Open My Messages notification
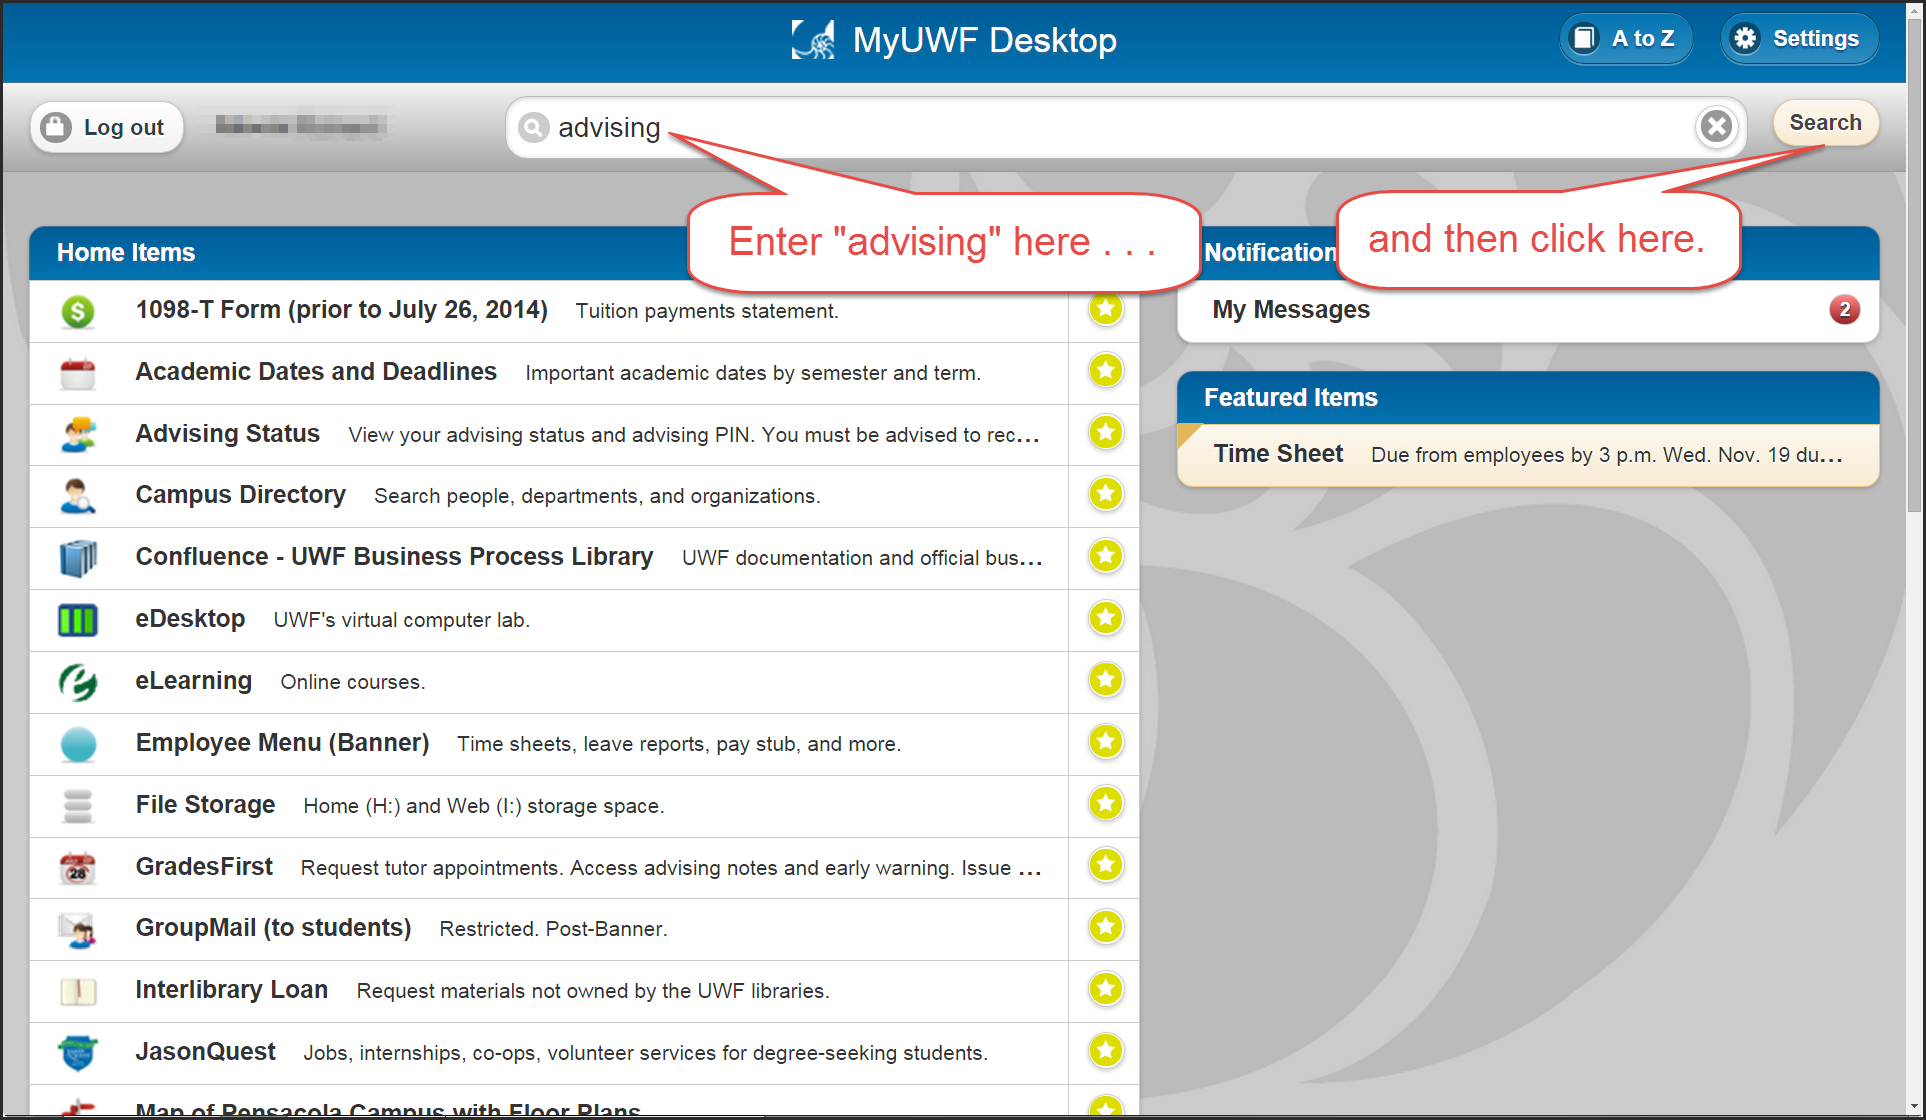Image resolution: width=1926 pixels, height=1120 pixels. coord(1528,311)
